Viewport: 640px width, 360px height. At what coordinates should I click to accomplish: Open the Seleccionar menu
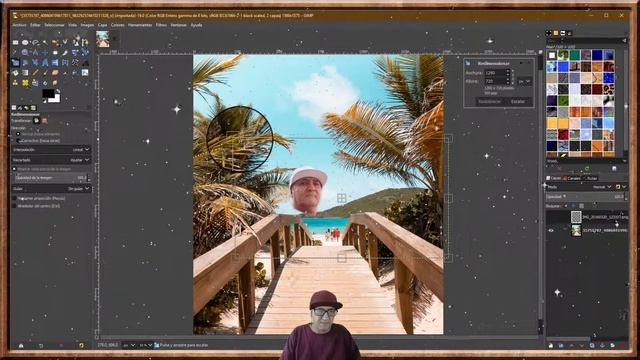click(54, 25)
